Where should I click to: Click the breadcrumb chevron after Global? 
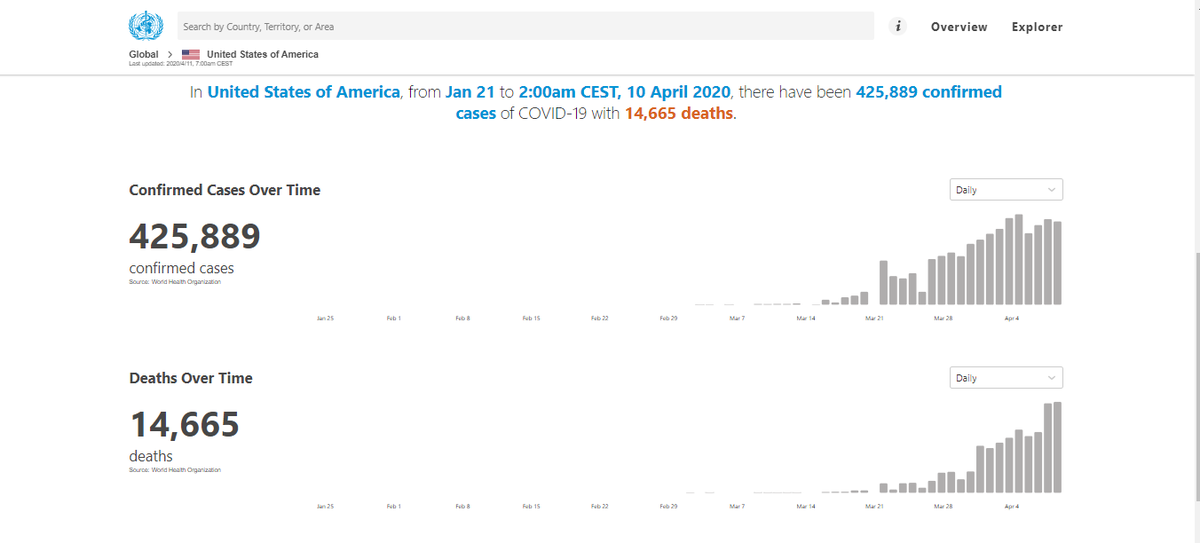(170, 54)
